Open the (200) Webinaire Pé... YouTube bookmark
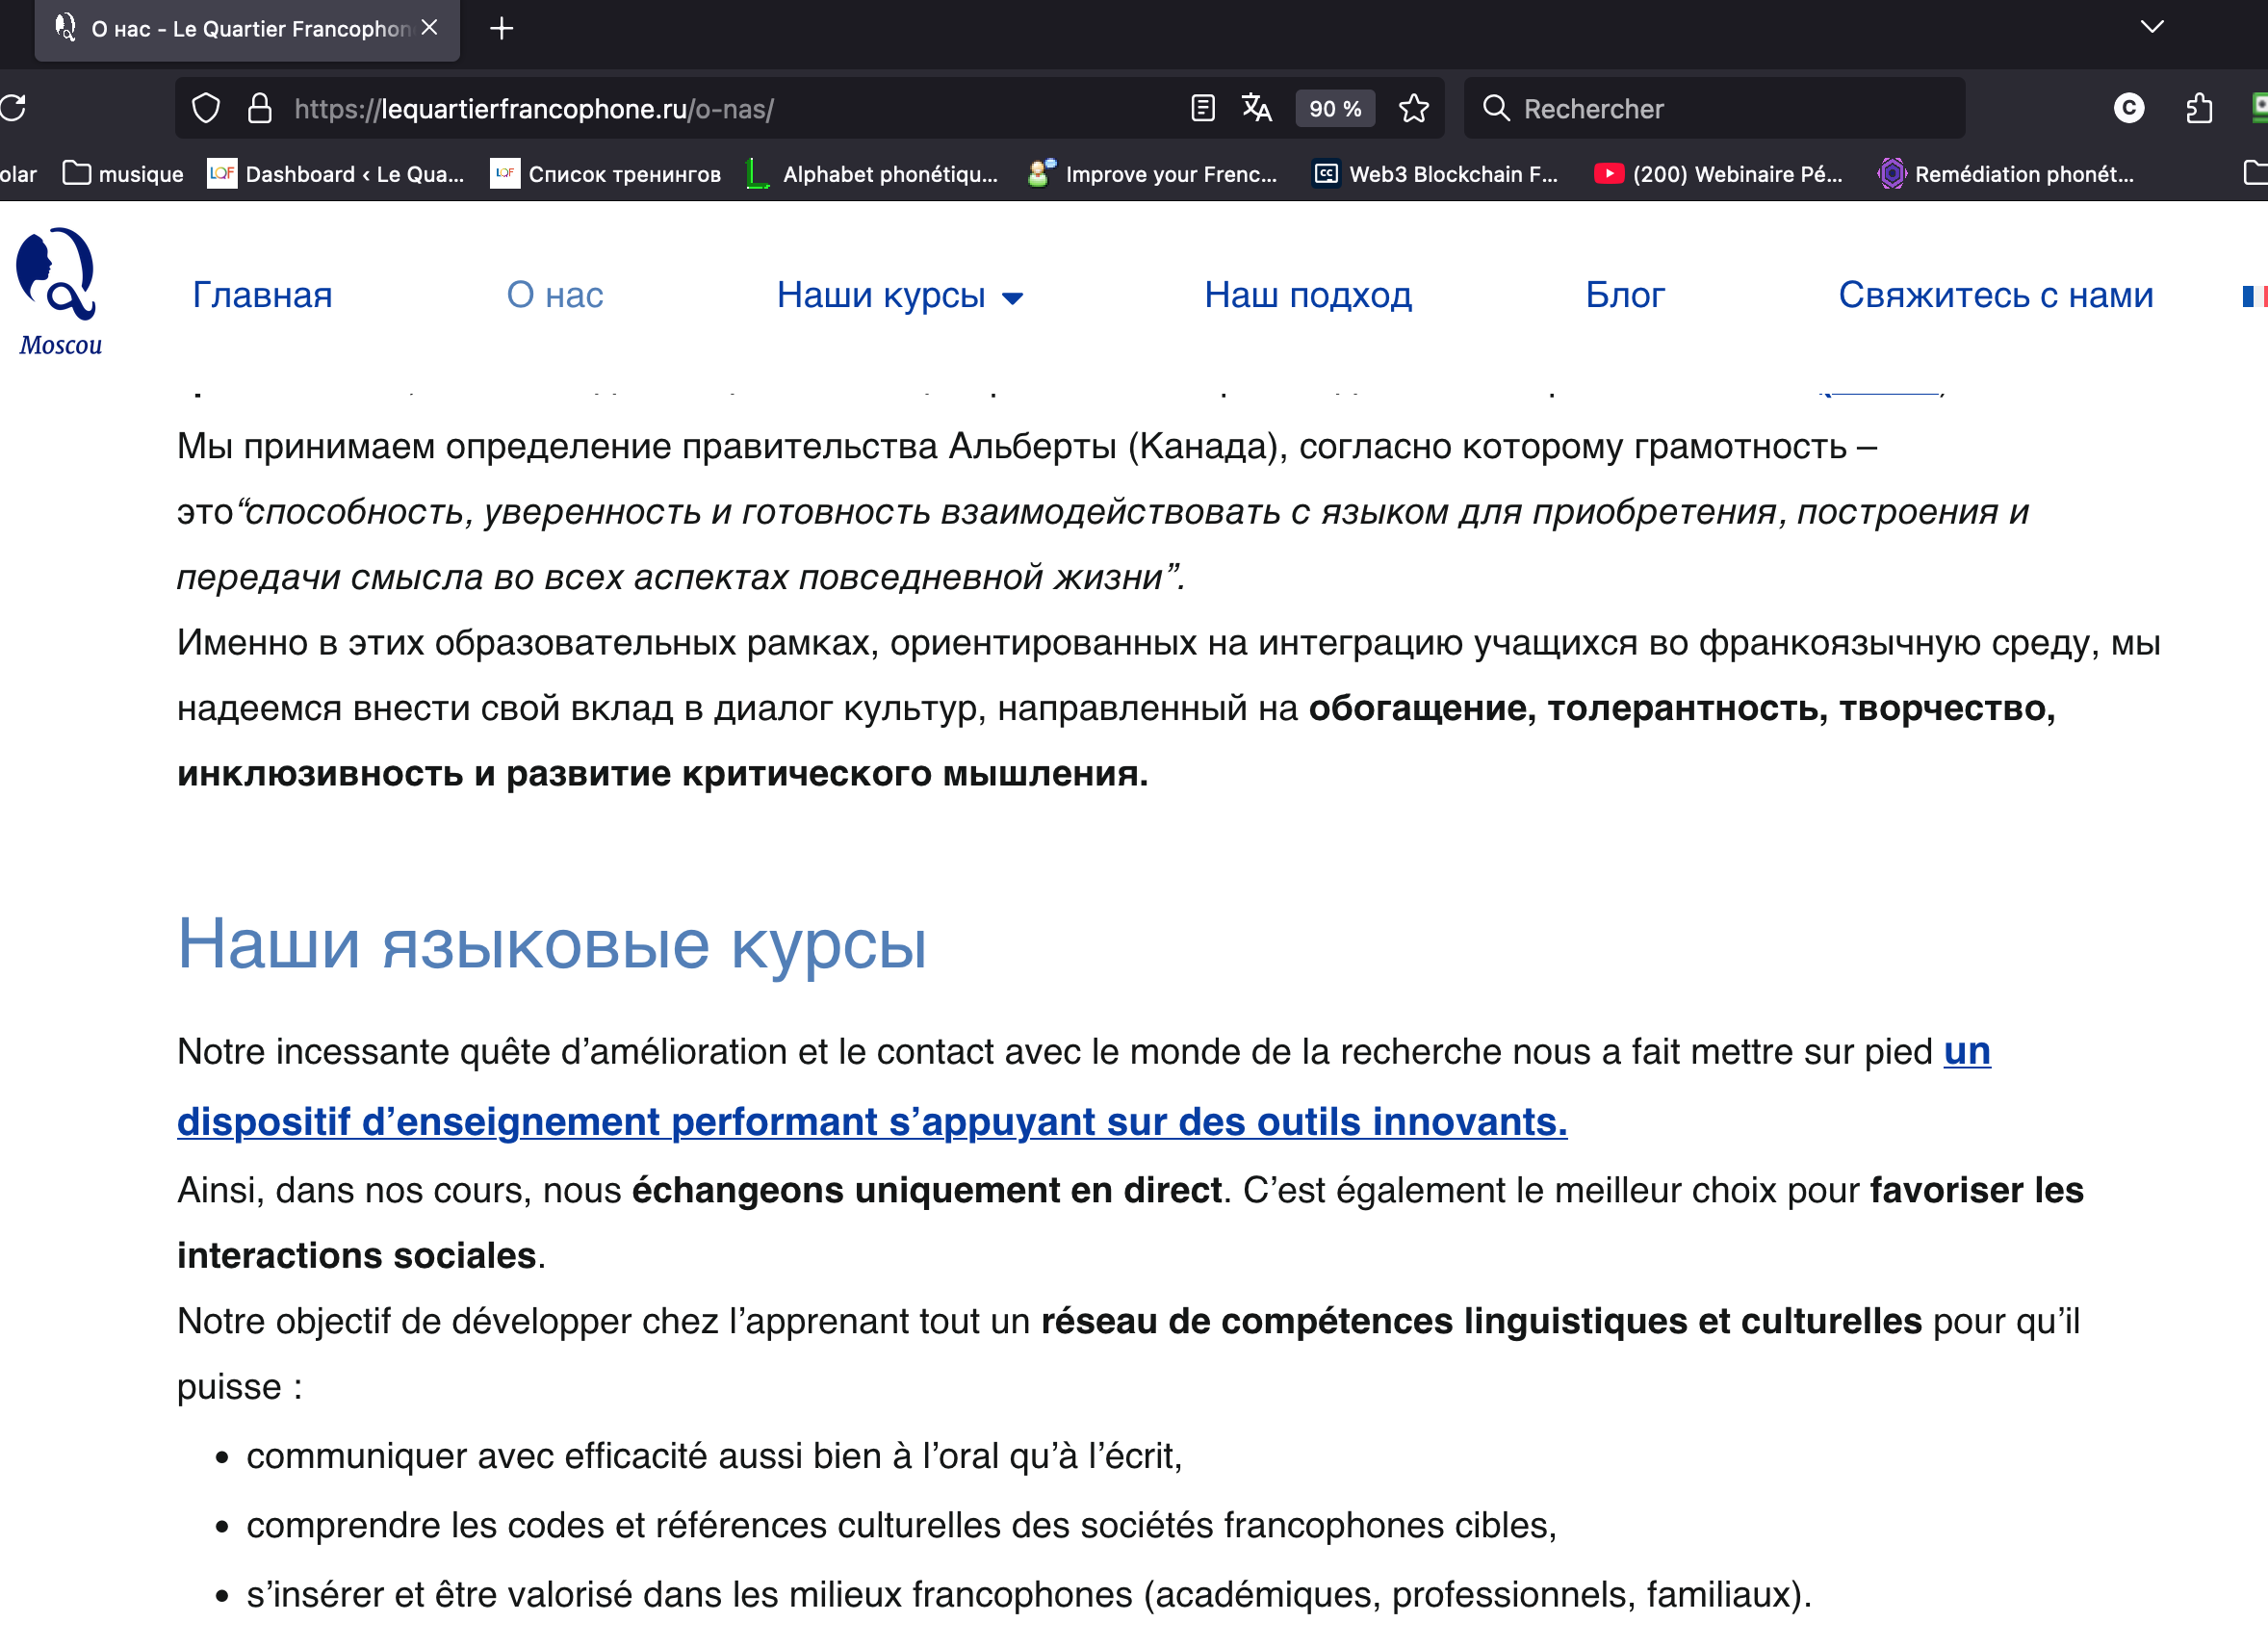This screenshot has height=1648, width=2268. click(x=1719, y=174)
